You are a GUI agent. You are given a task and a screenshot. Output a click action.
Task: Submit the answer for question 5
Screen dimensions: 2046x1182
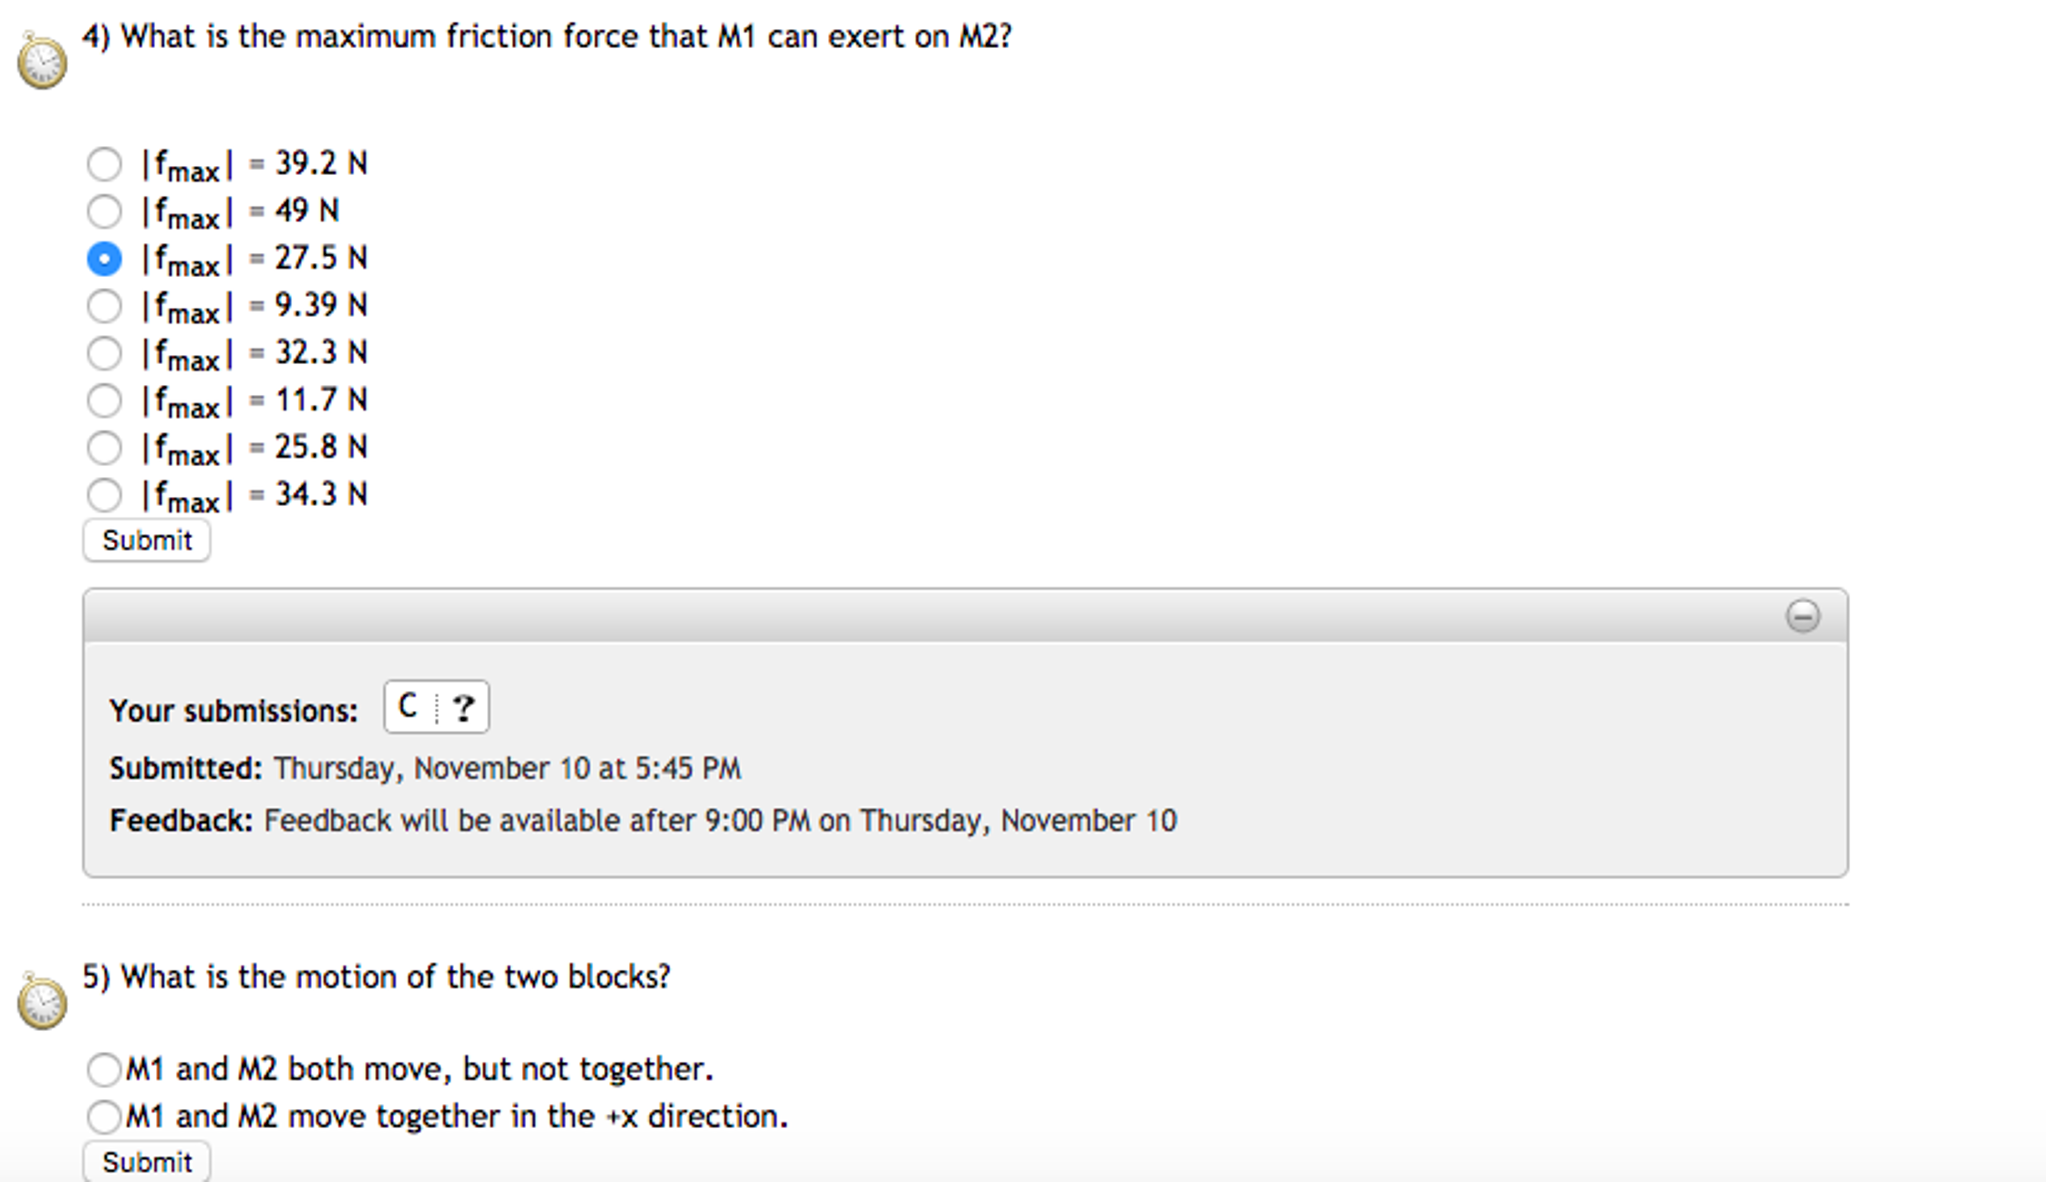(x=146, y=1161)
